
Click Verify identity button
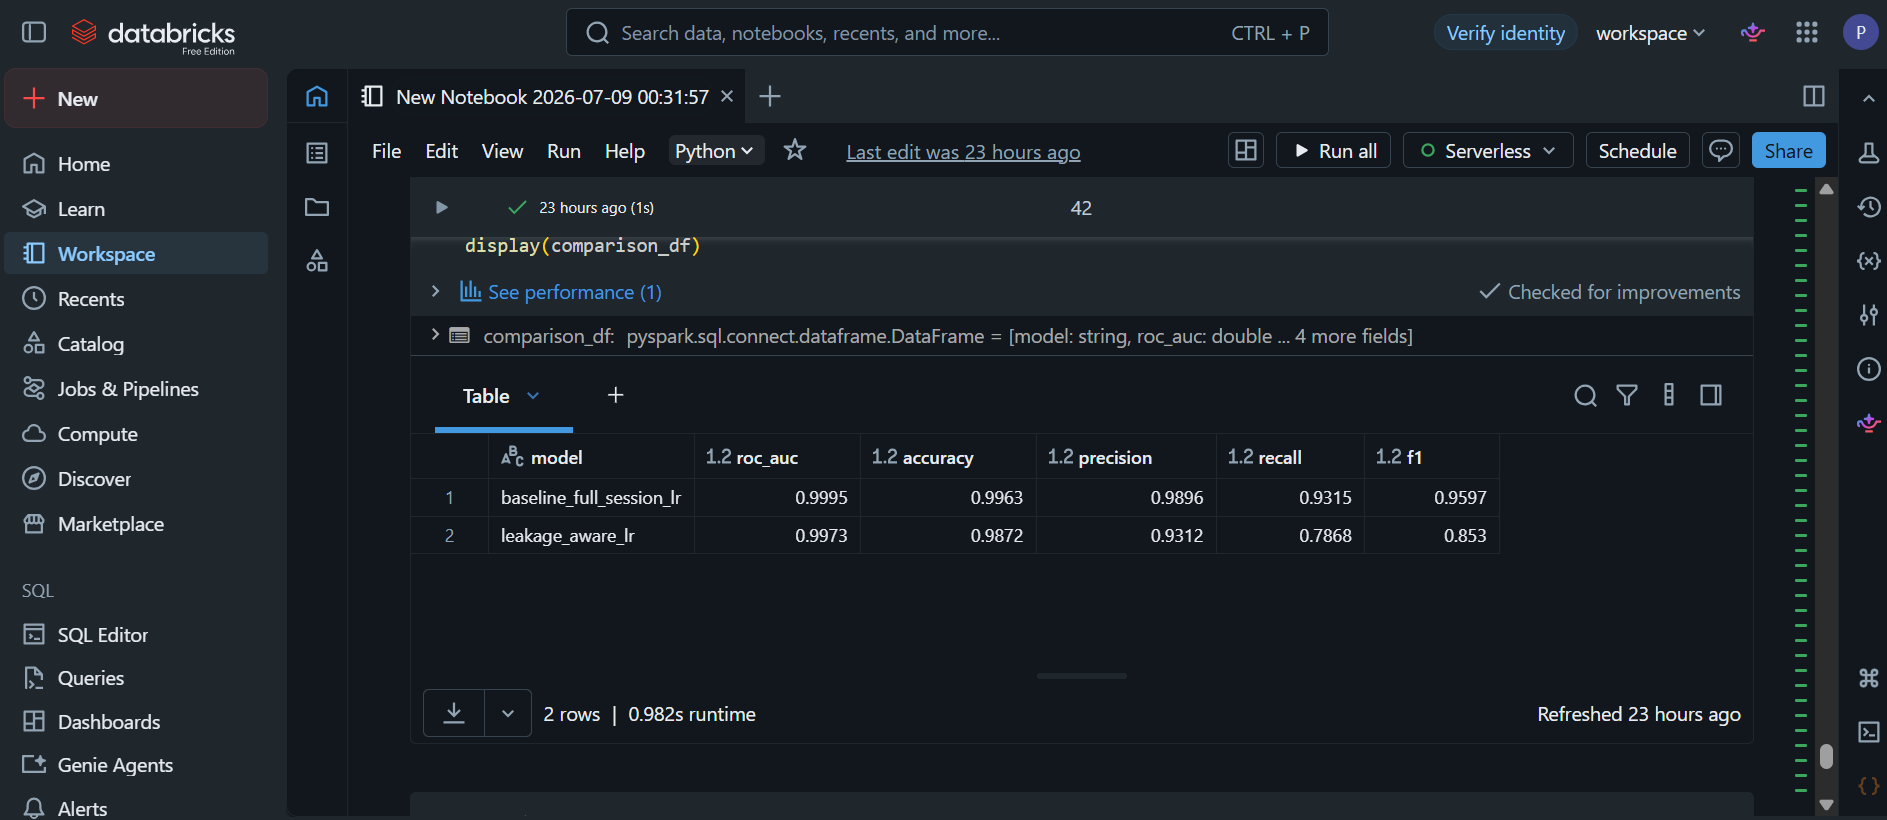click(x=1505, y=33)
